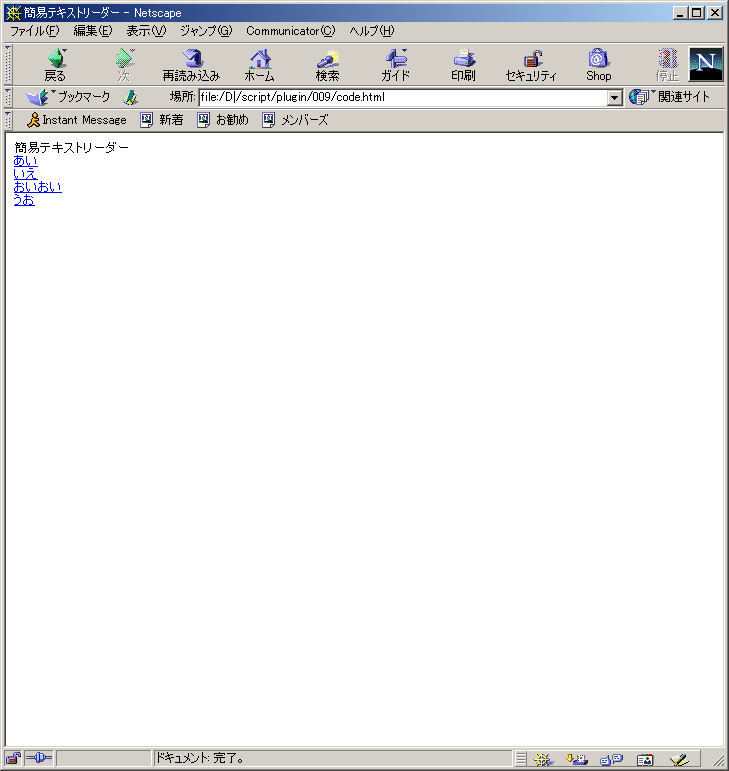Viewport: 729px width, 771px height.
Task: Click the Netscape N logo
Action: (706, 64)
